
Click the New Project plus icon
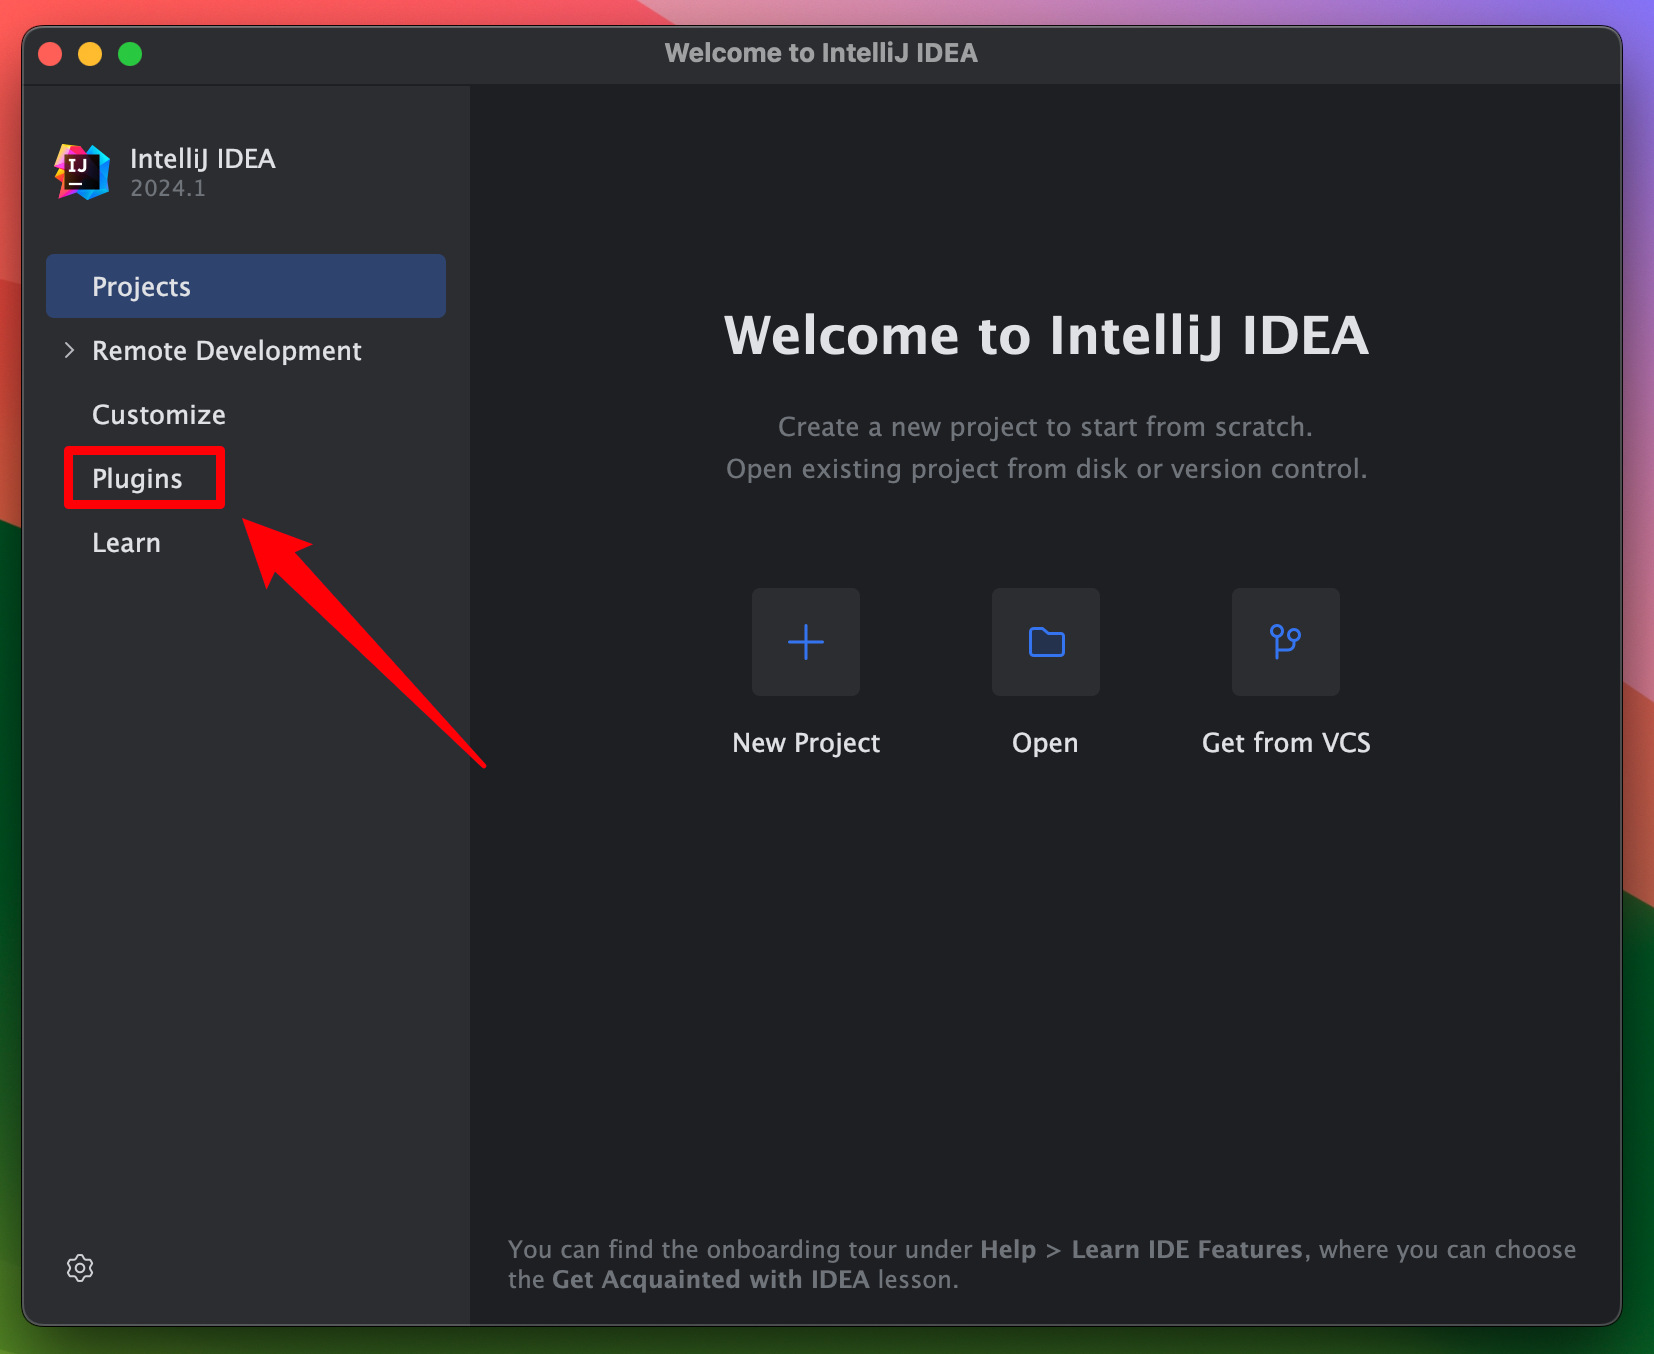pos(806,642)
